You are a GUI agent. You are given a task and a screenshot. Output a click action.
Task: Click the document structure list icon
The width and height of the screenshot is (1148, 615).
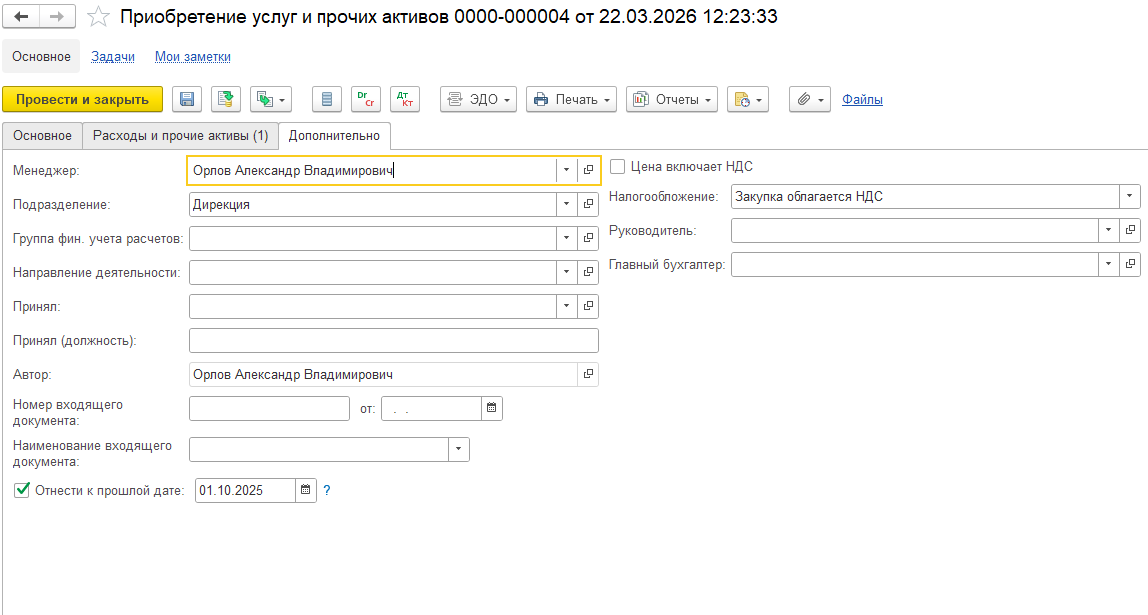327,99
